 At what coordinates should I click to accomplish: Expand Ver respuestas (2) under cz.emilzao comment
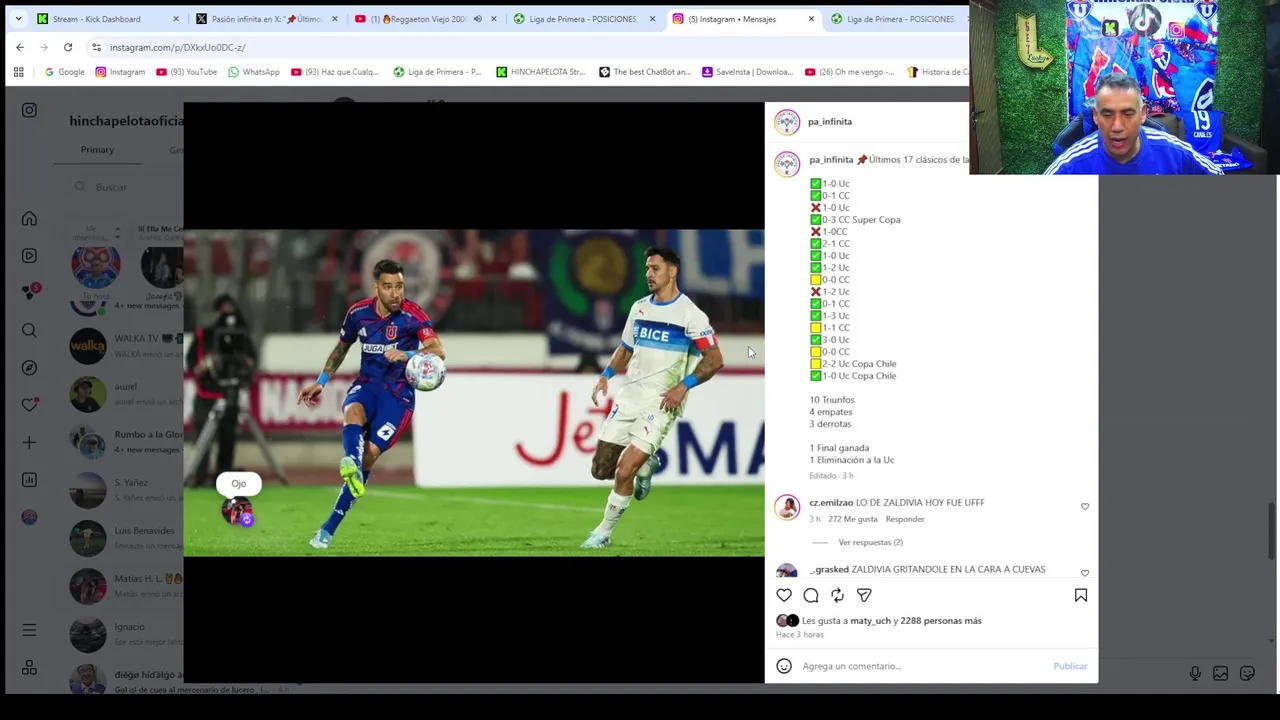[870, 542]
